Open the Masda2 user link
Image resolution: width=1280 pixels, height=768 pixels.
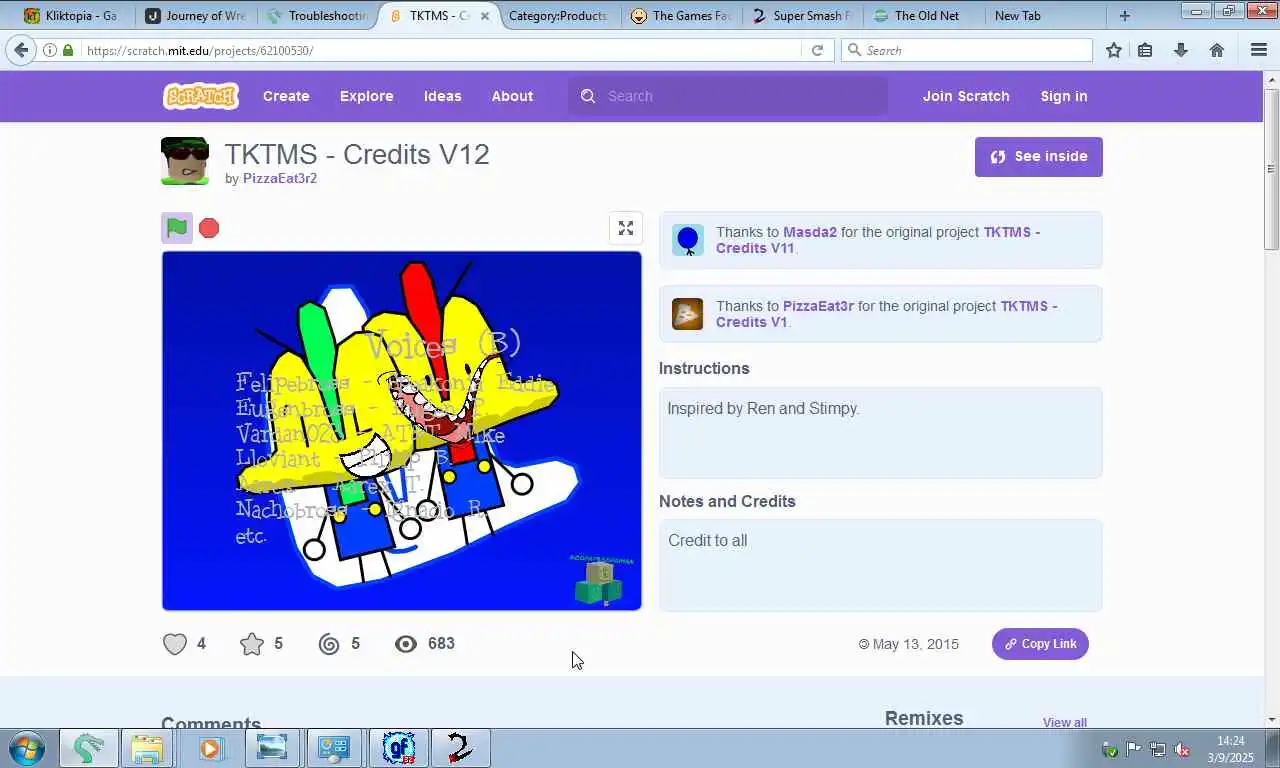tap(810, 232)
